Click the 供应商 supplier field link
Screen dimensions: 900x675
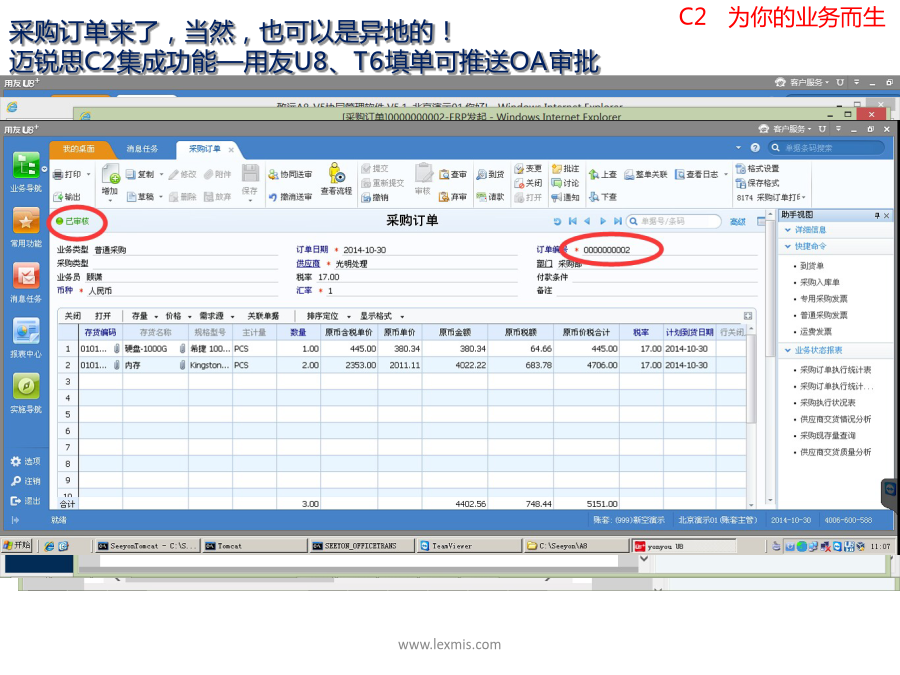(x=308, y=263)
